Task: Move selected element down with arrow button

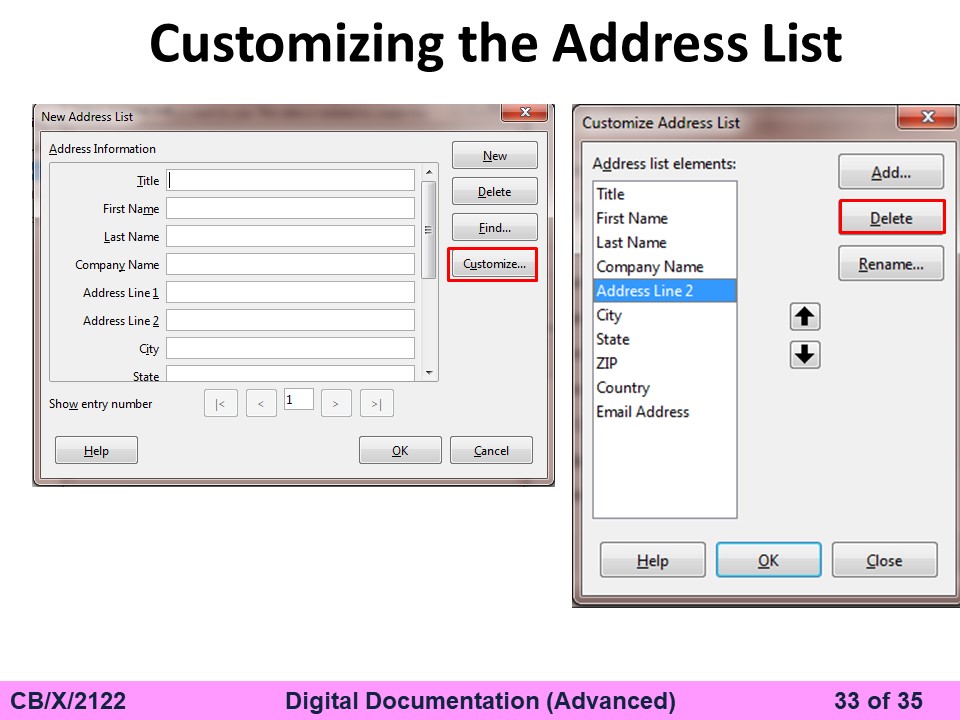Action: (x=804, y=354)
